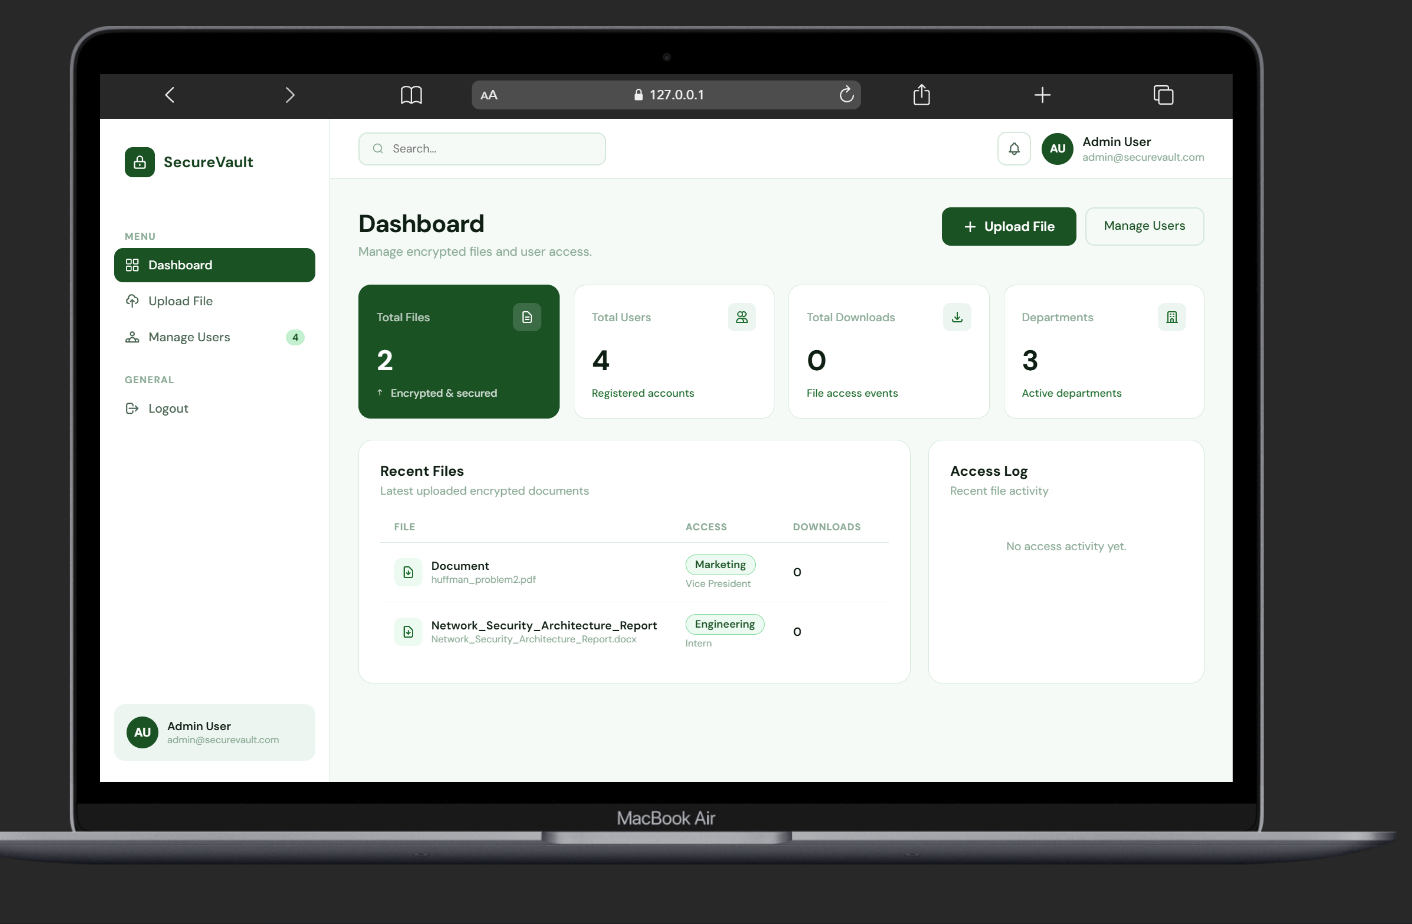Open the Total Files card

point(459,351)
